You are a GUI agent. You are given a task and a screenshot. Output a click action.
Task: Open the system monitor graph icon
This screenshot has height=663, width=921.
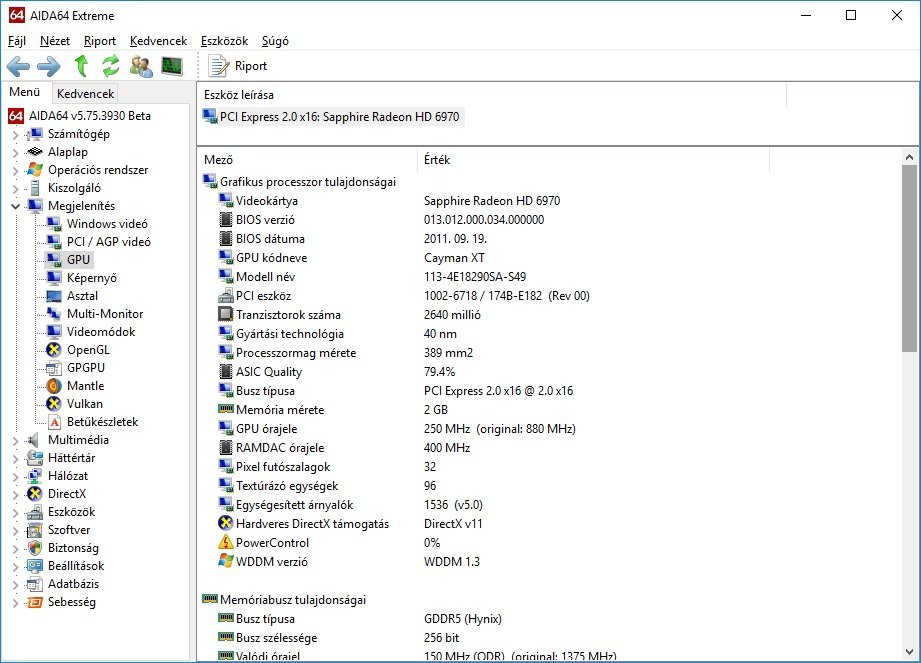click(172, 66)
